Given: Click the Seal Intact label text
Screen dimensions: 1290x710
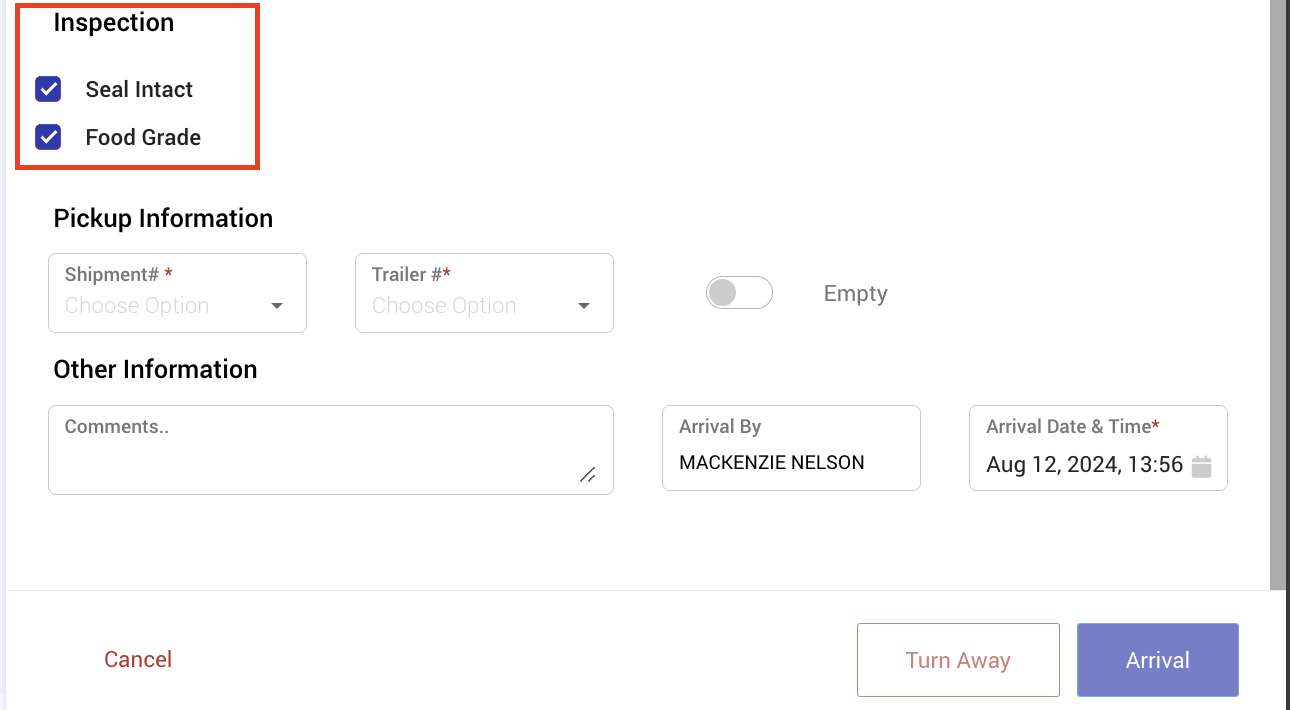Looking at the screenshot, I should coord(139,89).
